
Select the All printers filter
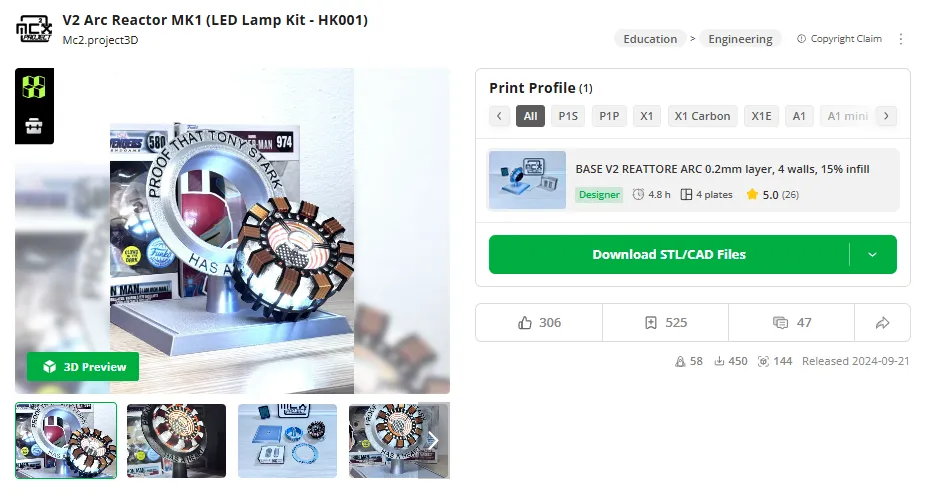(530, 116)
